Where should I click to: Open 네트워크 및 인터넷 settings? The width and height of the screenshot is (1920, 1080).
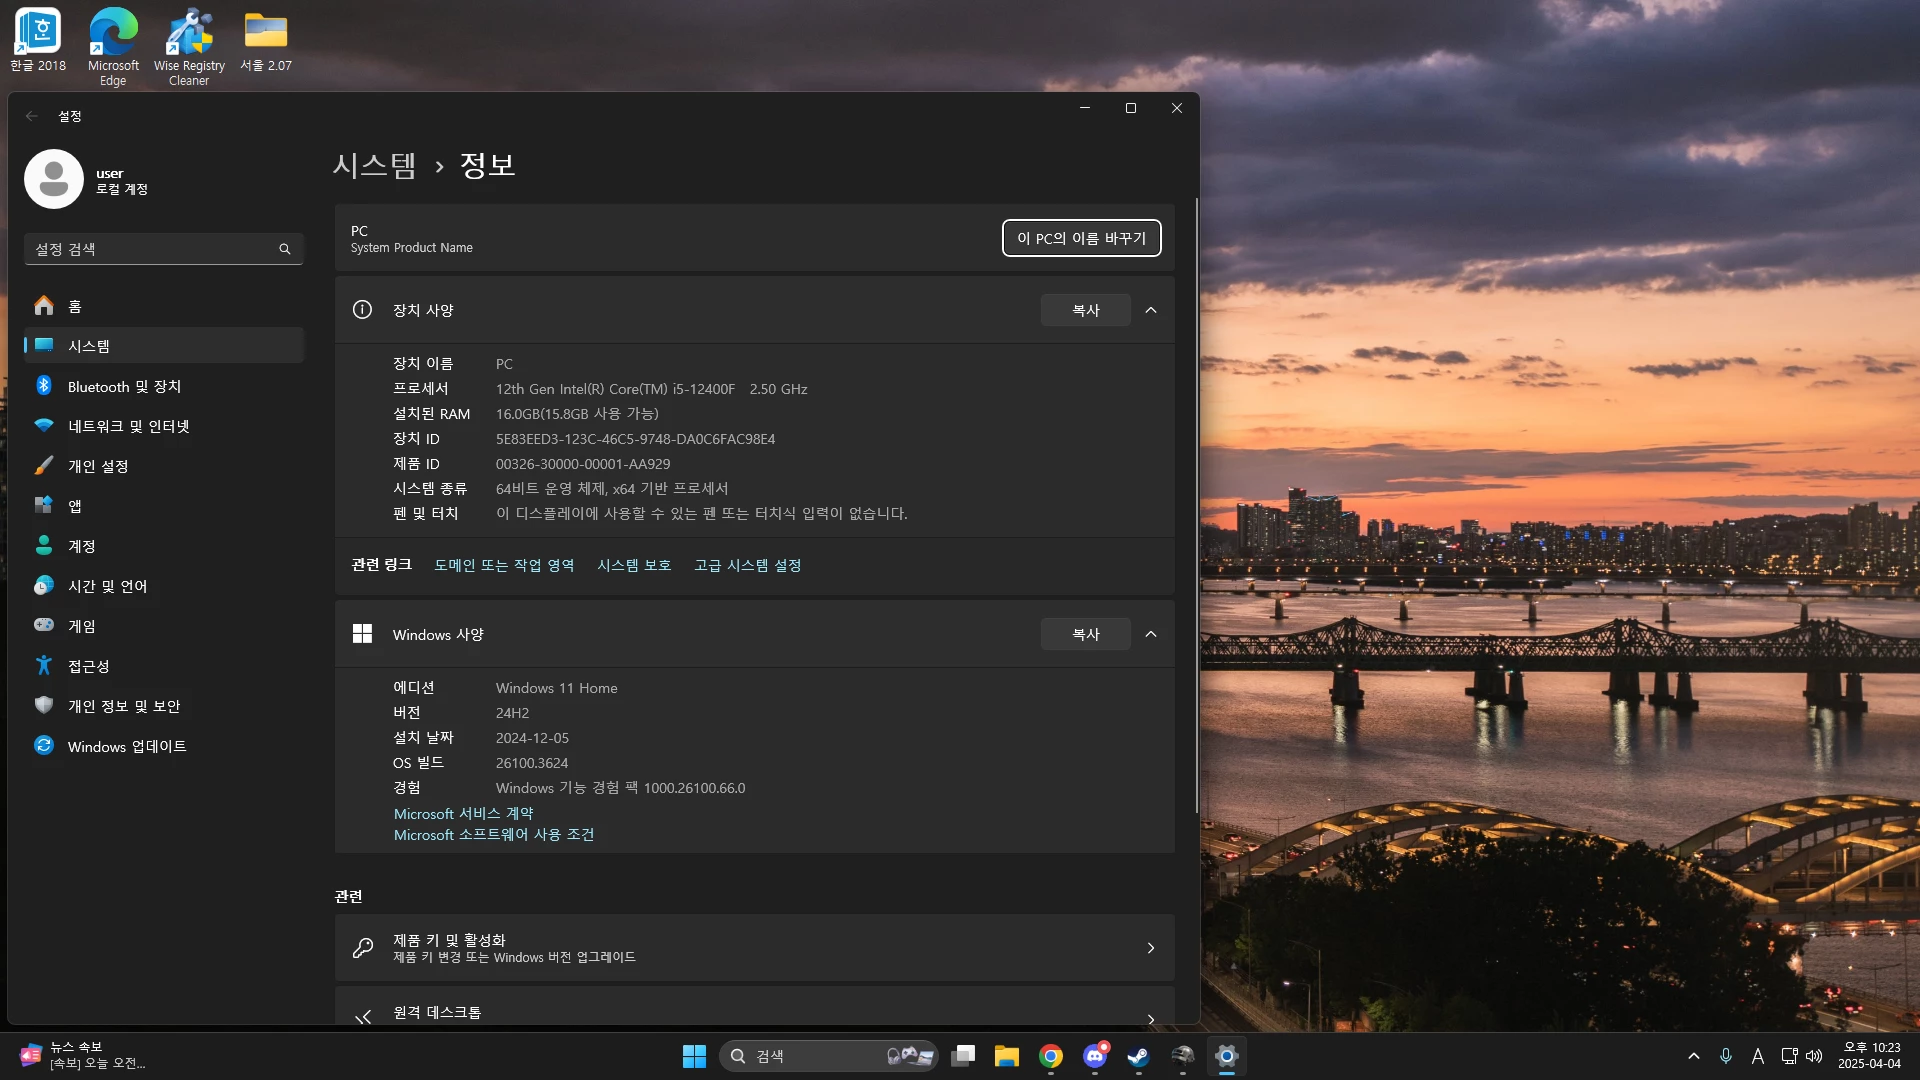pos(128,426)
